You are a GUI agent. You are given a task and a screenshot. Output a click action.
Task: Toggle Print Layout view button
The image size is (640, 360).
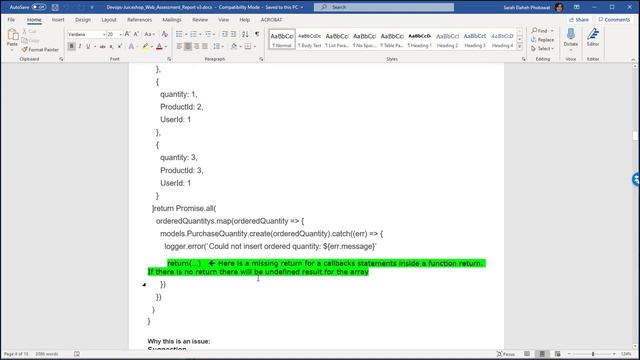(542, 354)
